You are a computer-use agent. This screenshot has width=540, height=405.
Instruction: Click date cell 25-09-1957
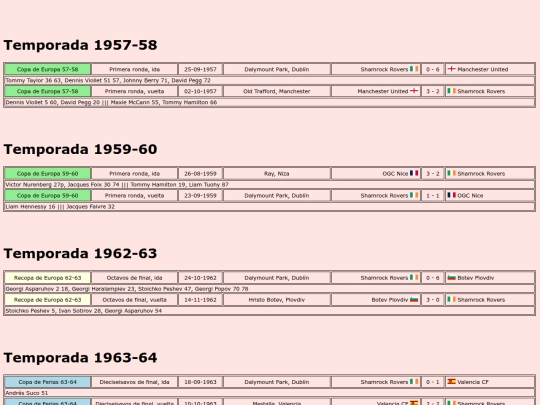[200, 69]
